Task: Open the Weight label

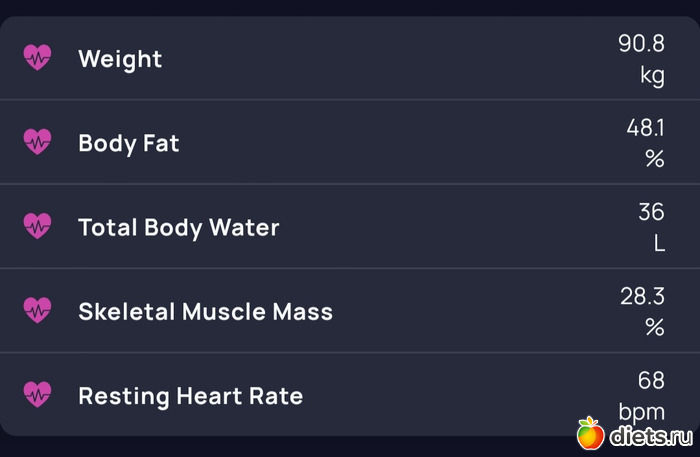Action: pos(120,59)
